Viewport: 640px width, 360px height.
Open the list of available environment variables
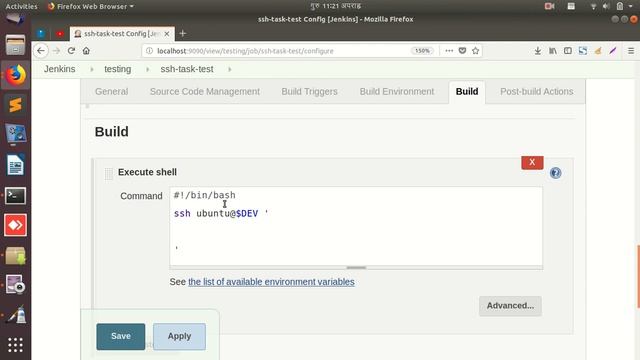click(x=271, y=282)
